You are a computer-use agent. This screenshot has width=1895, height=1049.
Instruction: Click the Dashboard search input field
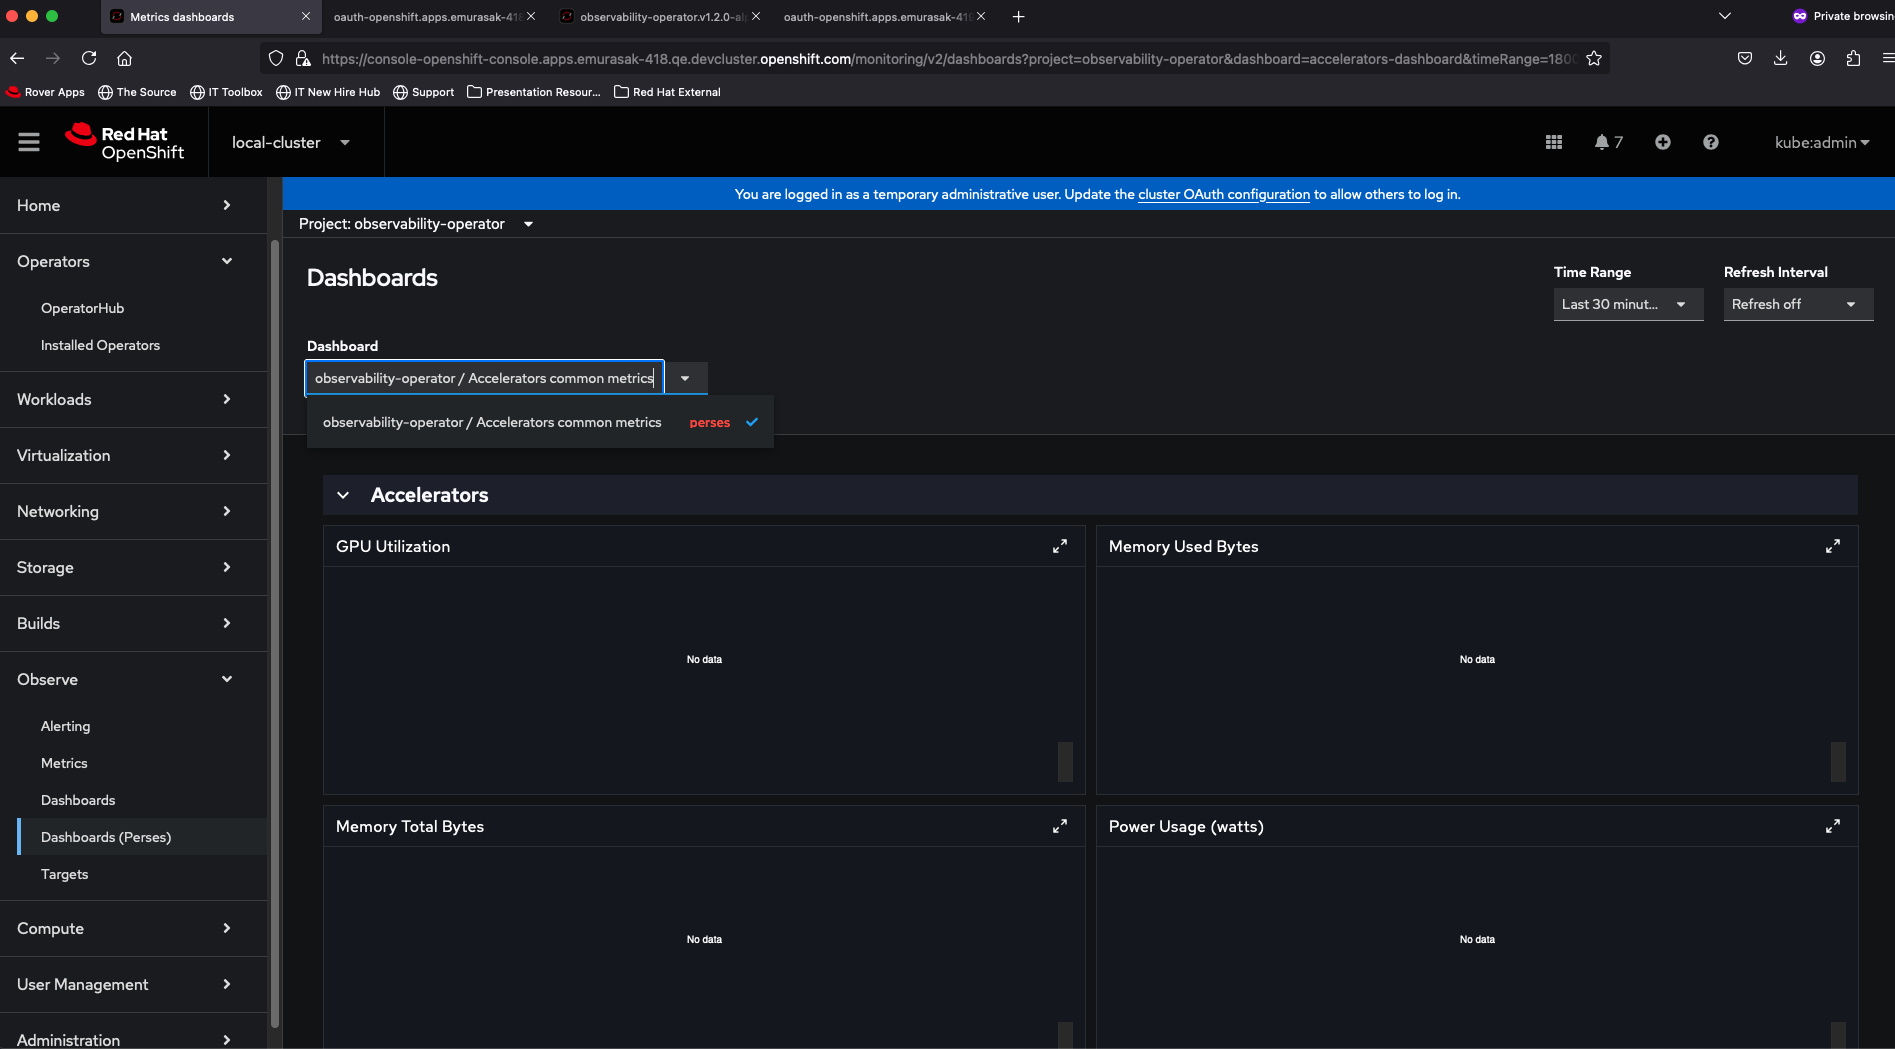point(484,378)
